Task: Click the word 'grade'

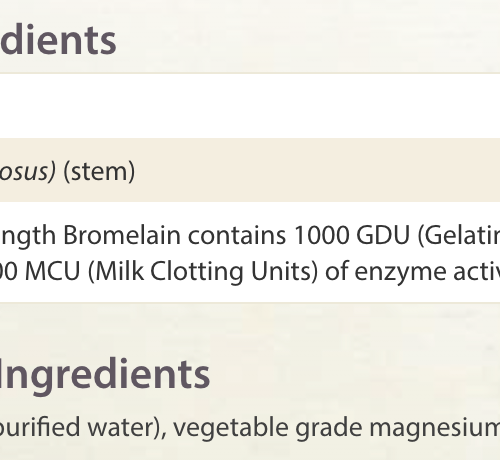Action: pos(329,429)
